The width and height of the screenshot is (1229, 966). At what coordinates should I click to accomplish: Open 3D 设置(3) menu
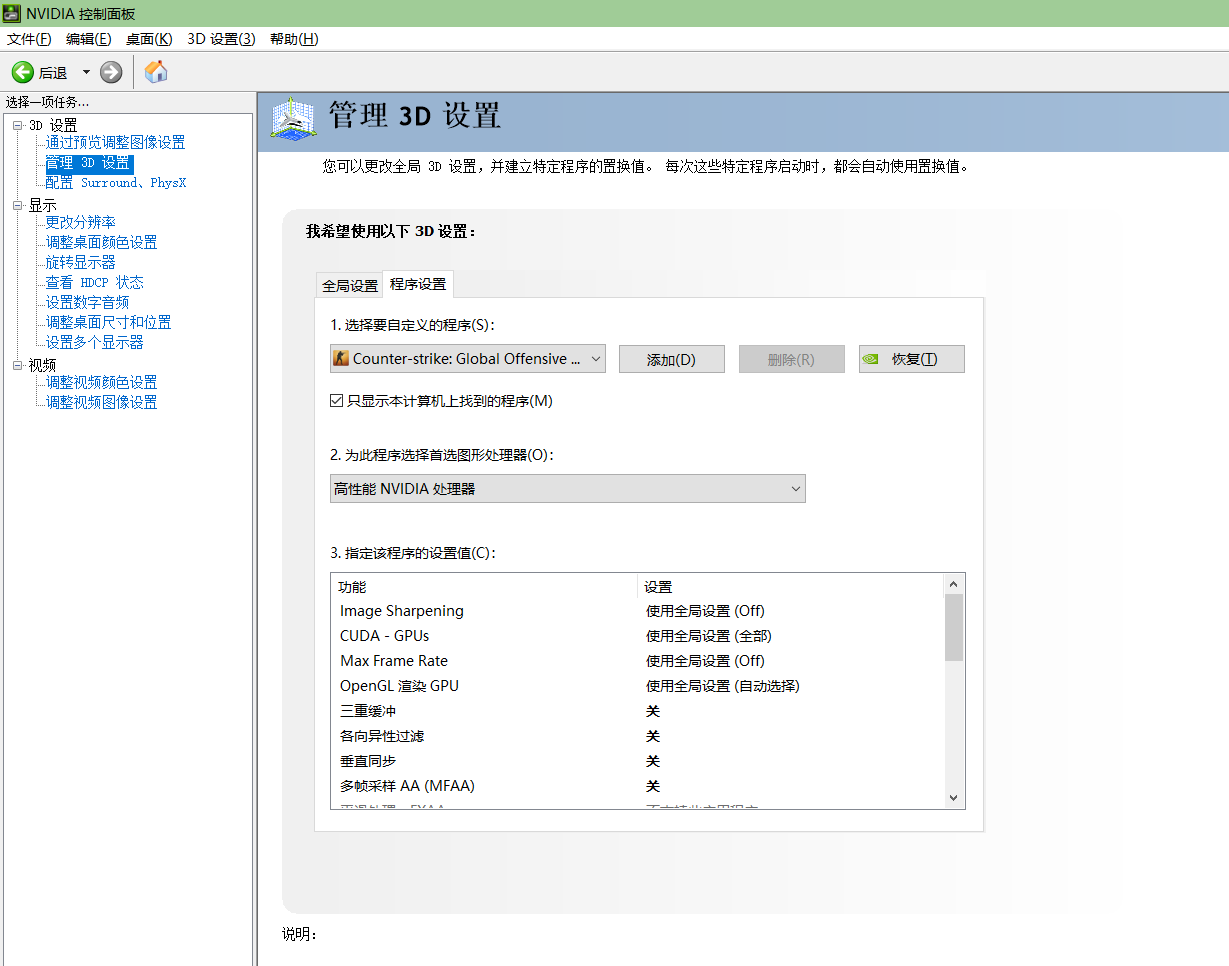point(221,39)
